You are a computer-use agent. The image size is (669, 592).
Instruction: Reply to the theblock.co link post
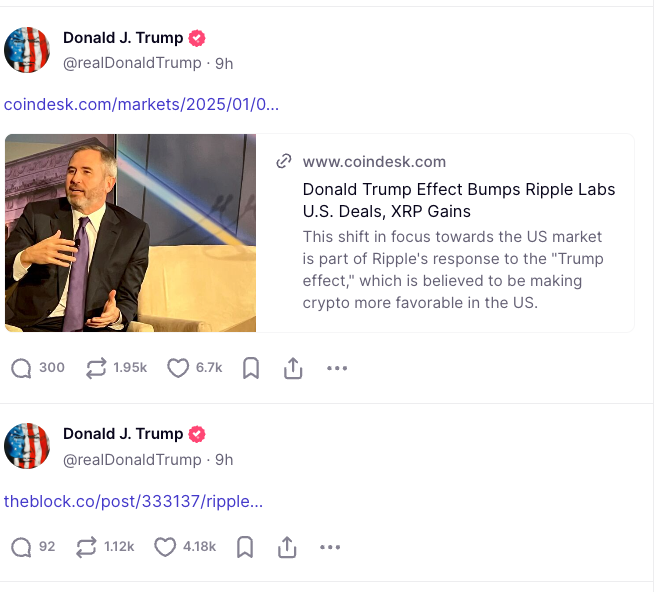click(22, 547)
